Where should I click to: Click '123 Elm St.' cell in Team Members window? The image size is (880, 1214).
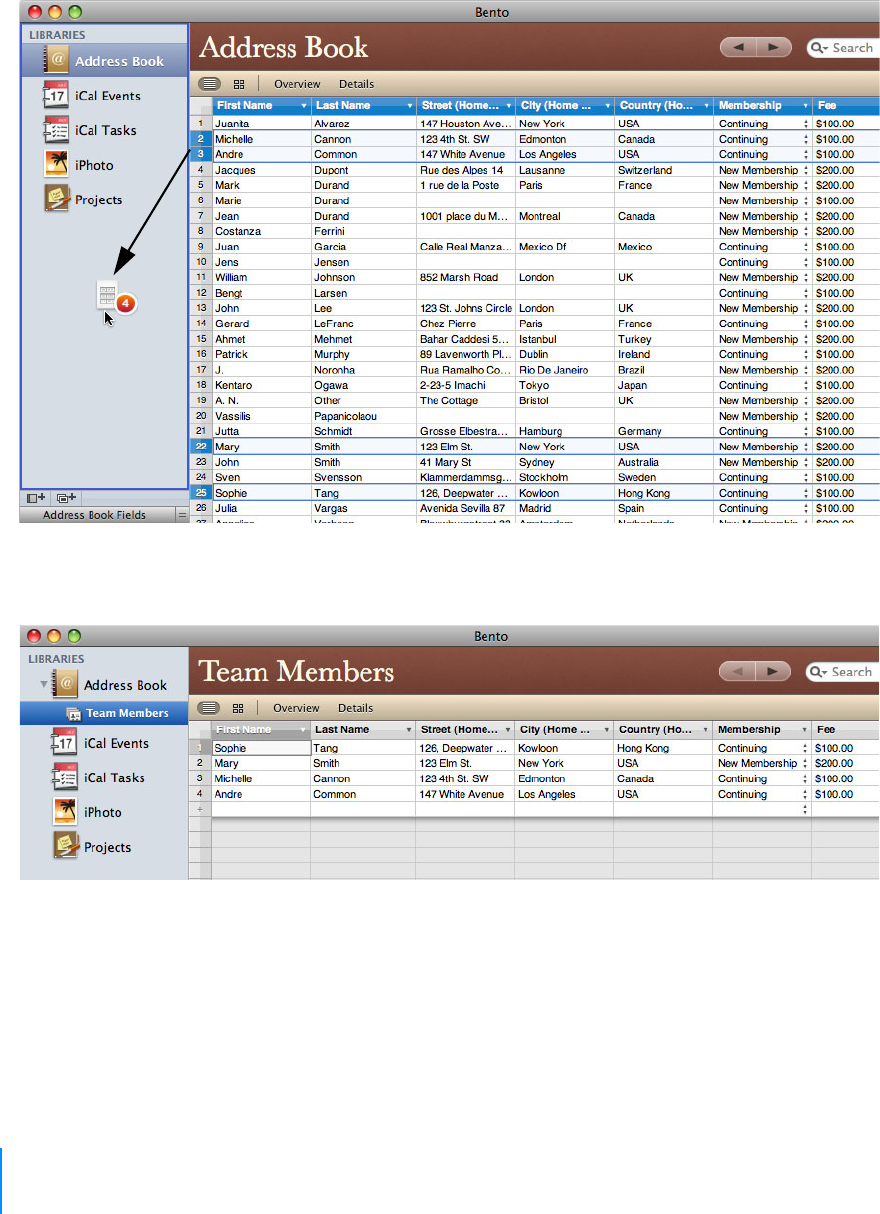pyautogui.click(x=465, y=763)
